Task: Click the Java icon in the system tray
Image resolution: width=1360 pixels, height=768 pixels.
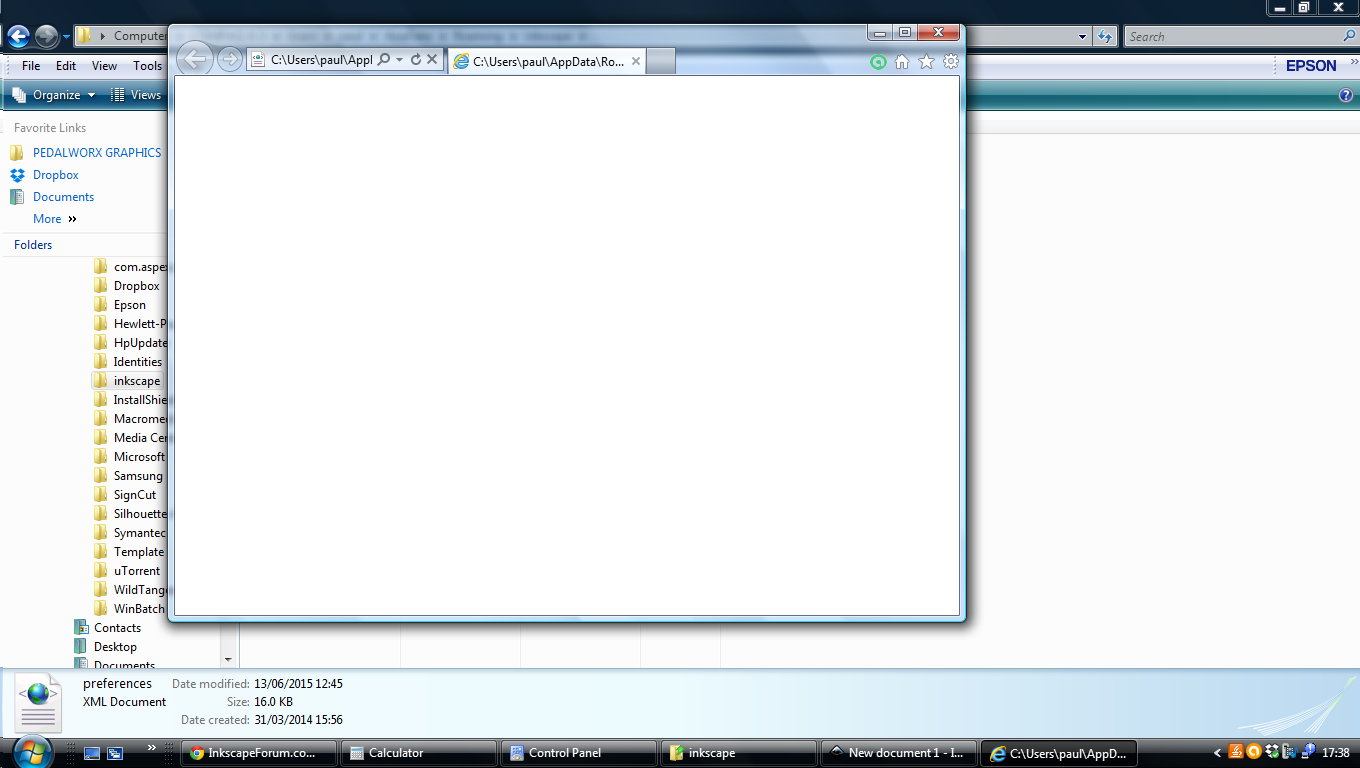Action: coord(1236,751)
